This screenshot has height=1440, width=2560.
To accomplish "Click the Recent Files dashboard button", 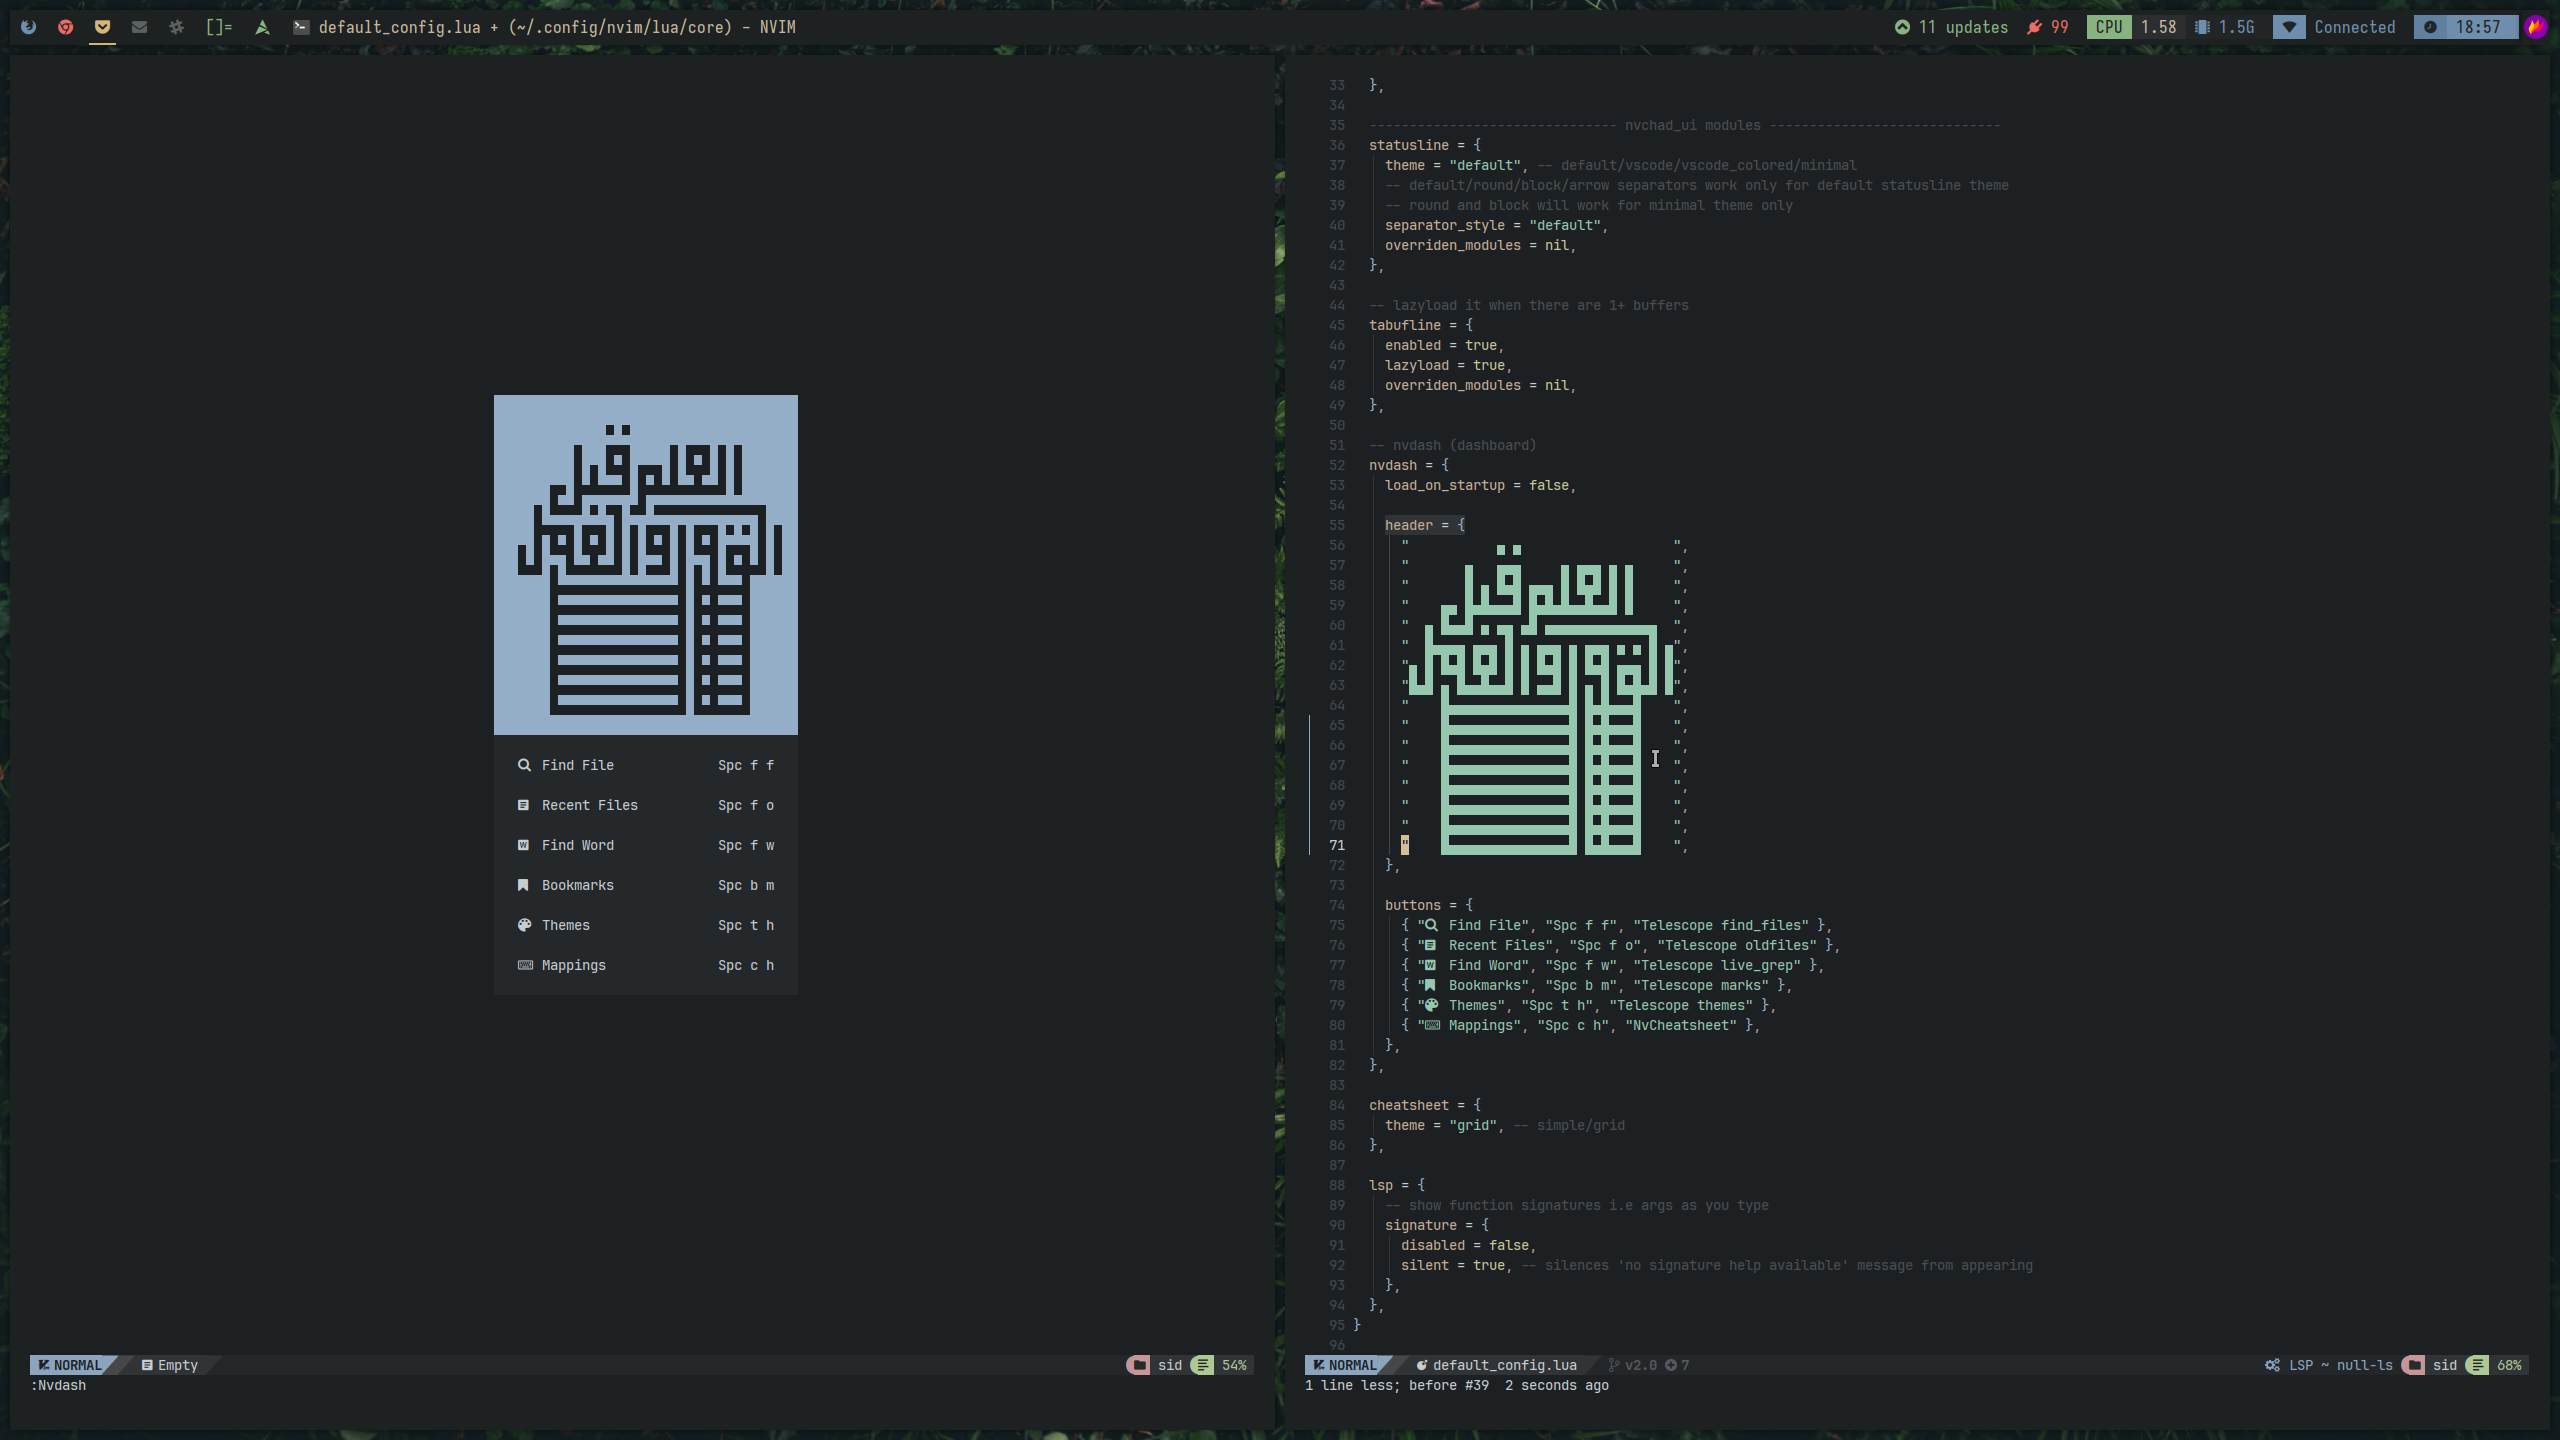I will pos(589,804).
